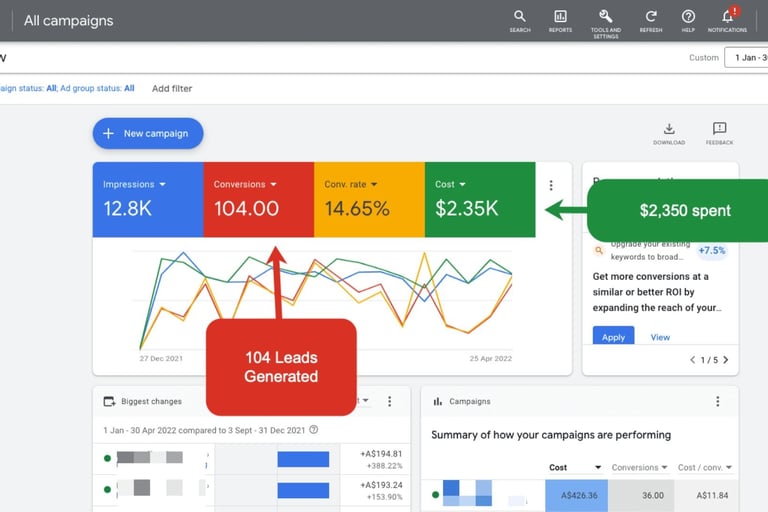Go to next recommendation with right chevron
The image size is (768, 512).
click(x=726, y=360)
